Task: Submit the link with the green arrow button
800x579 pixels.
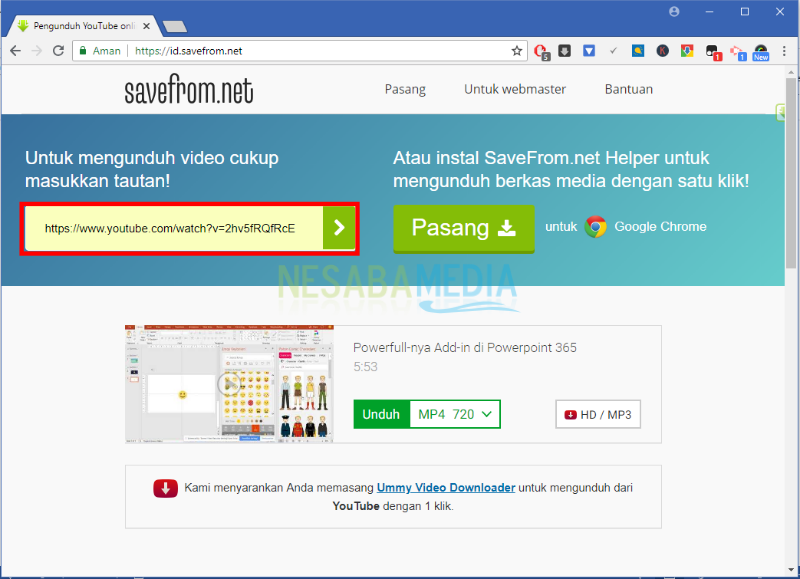Action: pos(339,228)
